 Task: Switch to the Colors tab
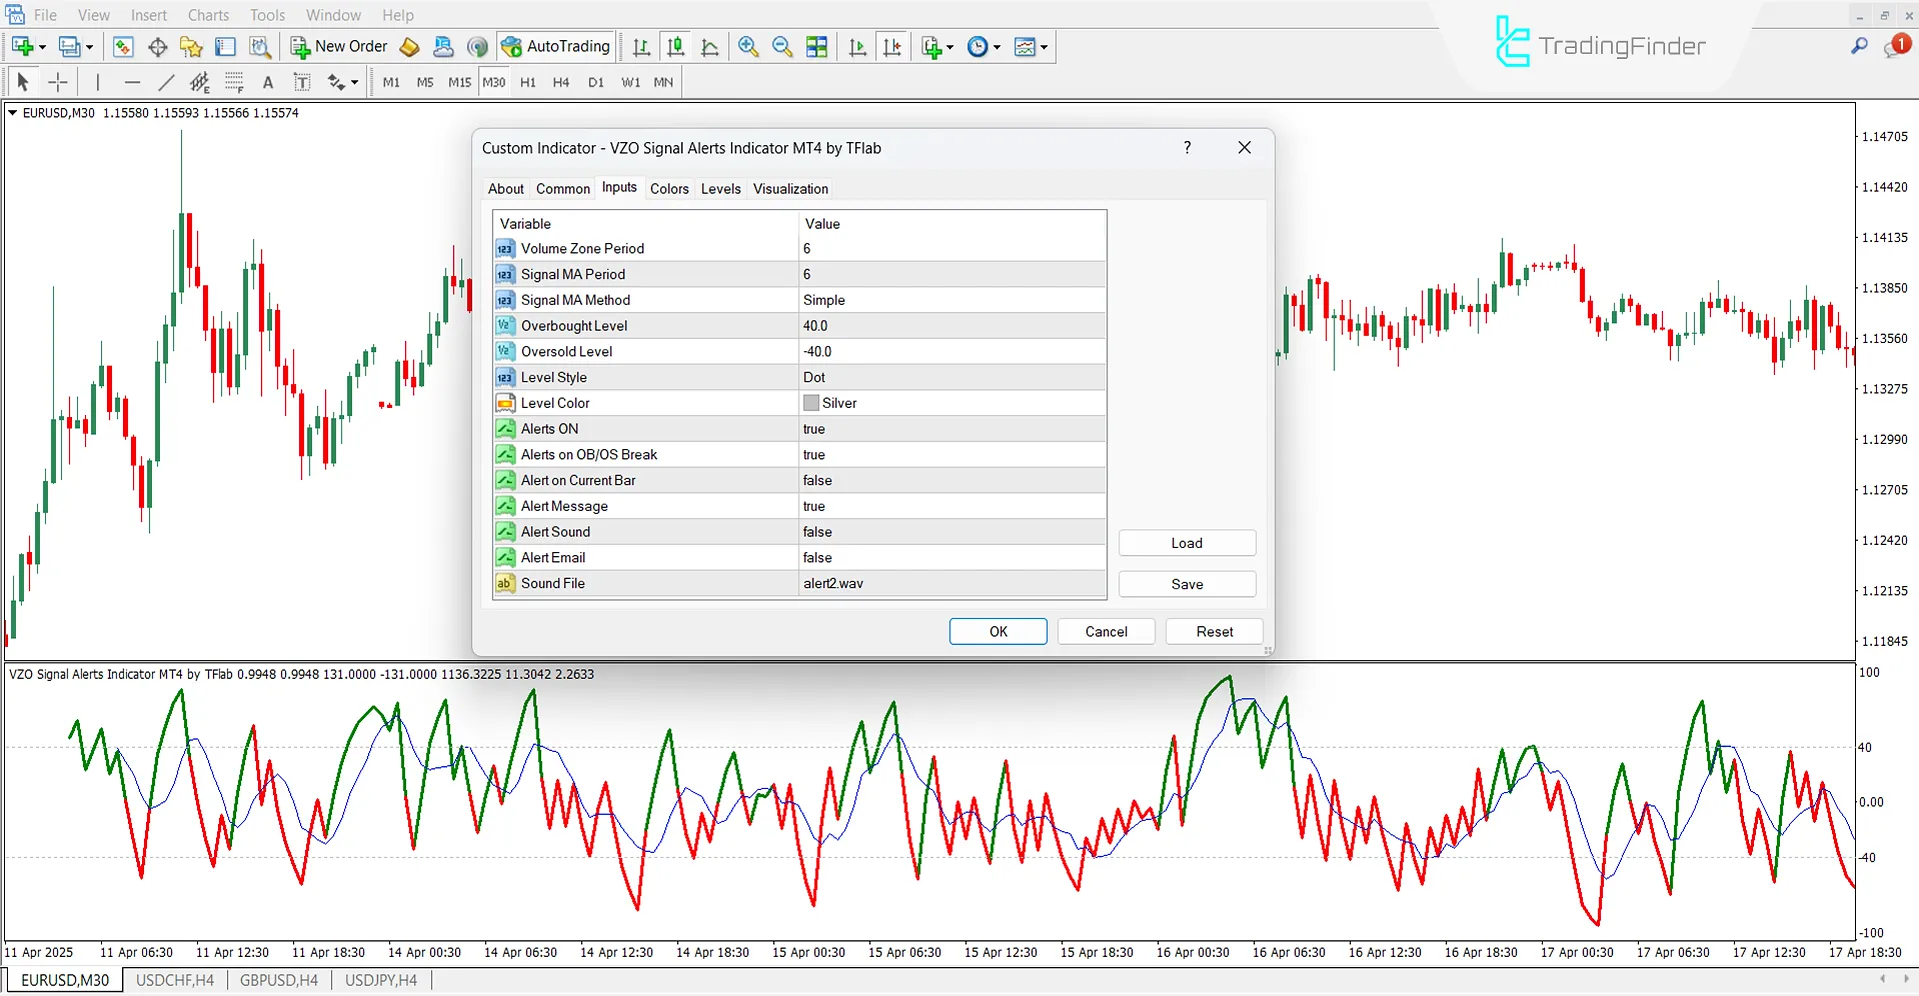(669, 188)
